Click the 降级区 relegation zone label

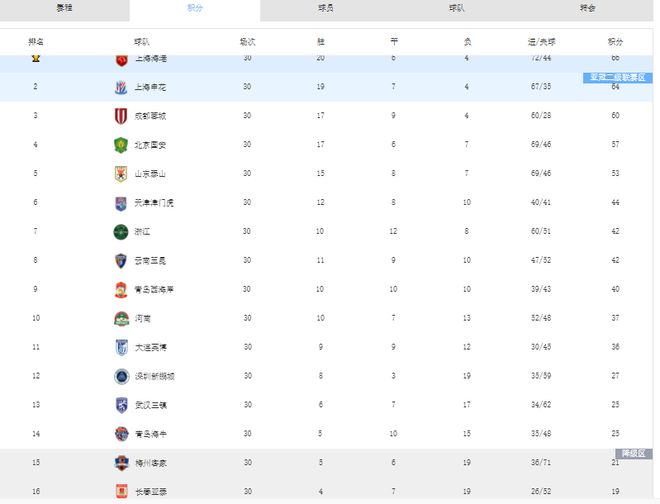634,453
